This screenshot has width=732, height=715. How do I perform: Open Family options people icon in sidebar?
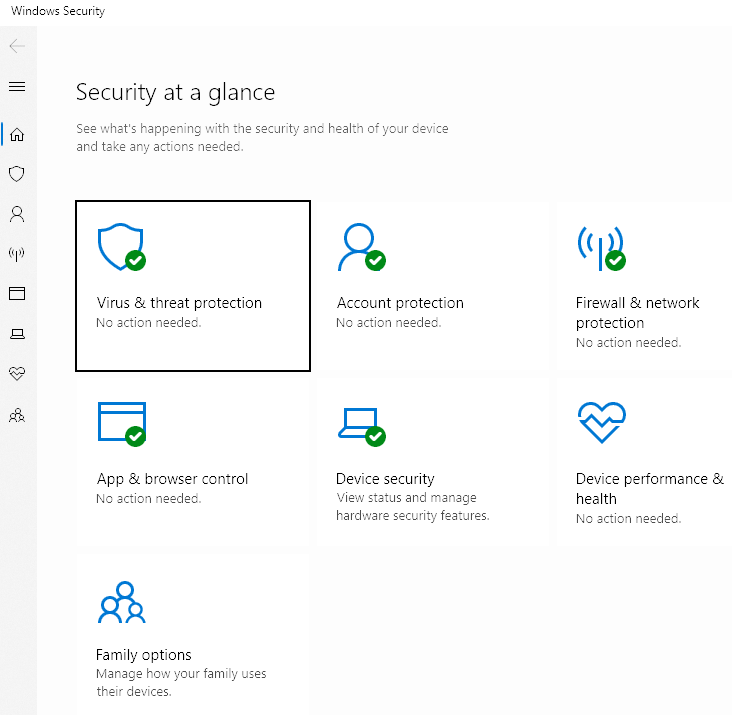(17, 415)
